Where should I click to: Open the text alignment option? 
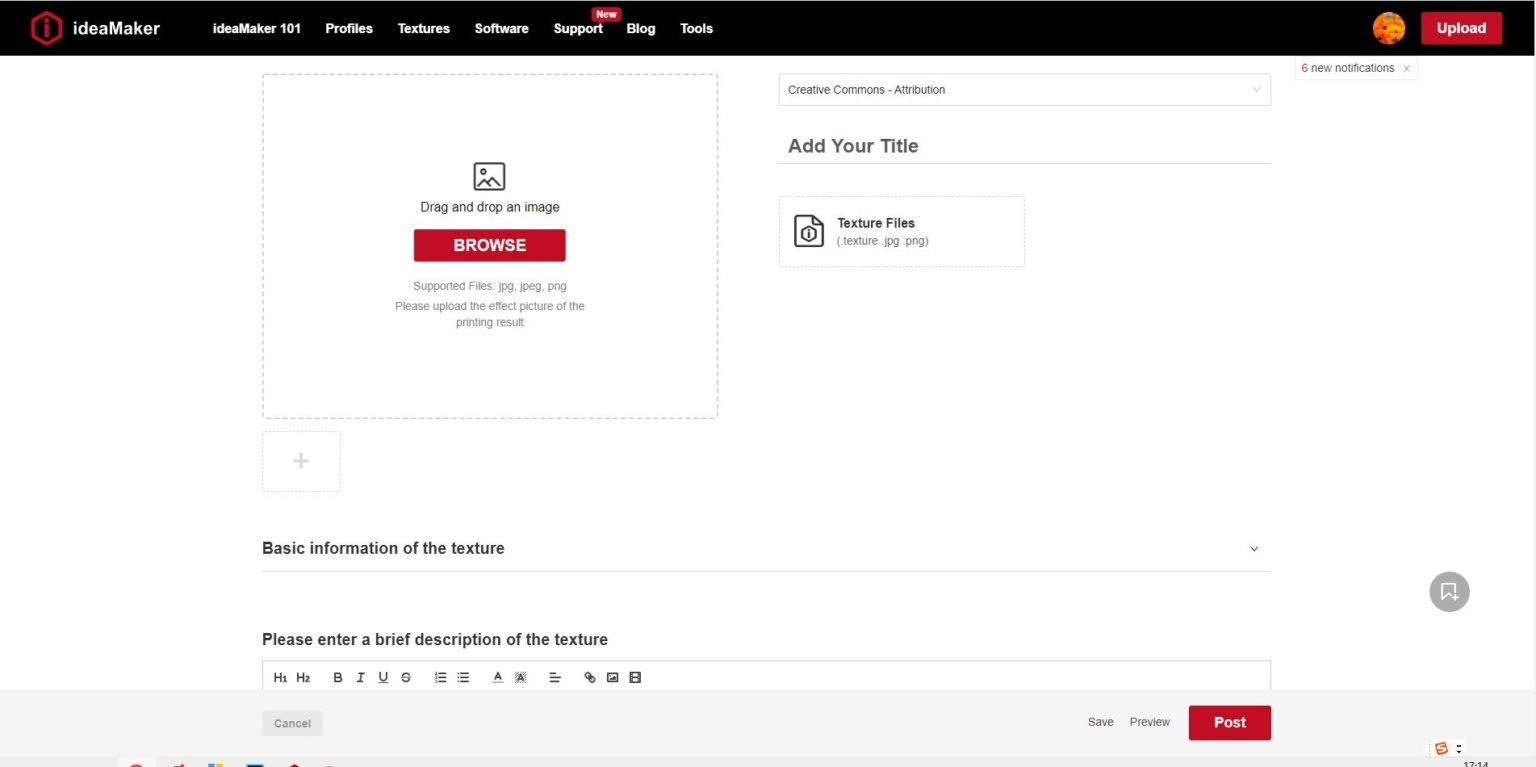pos(555,678)
